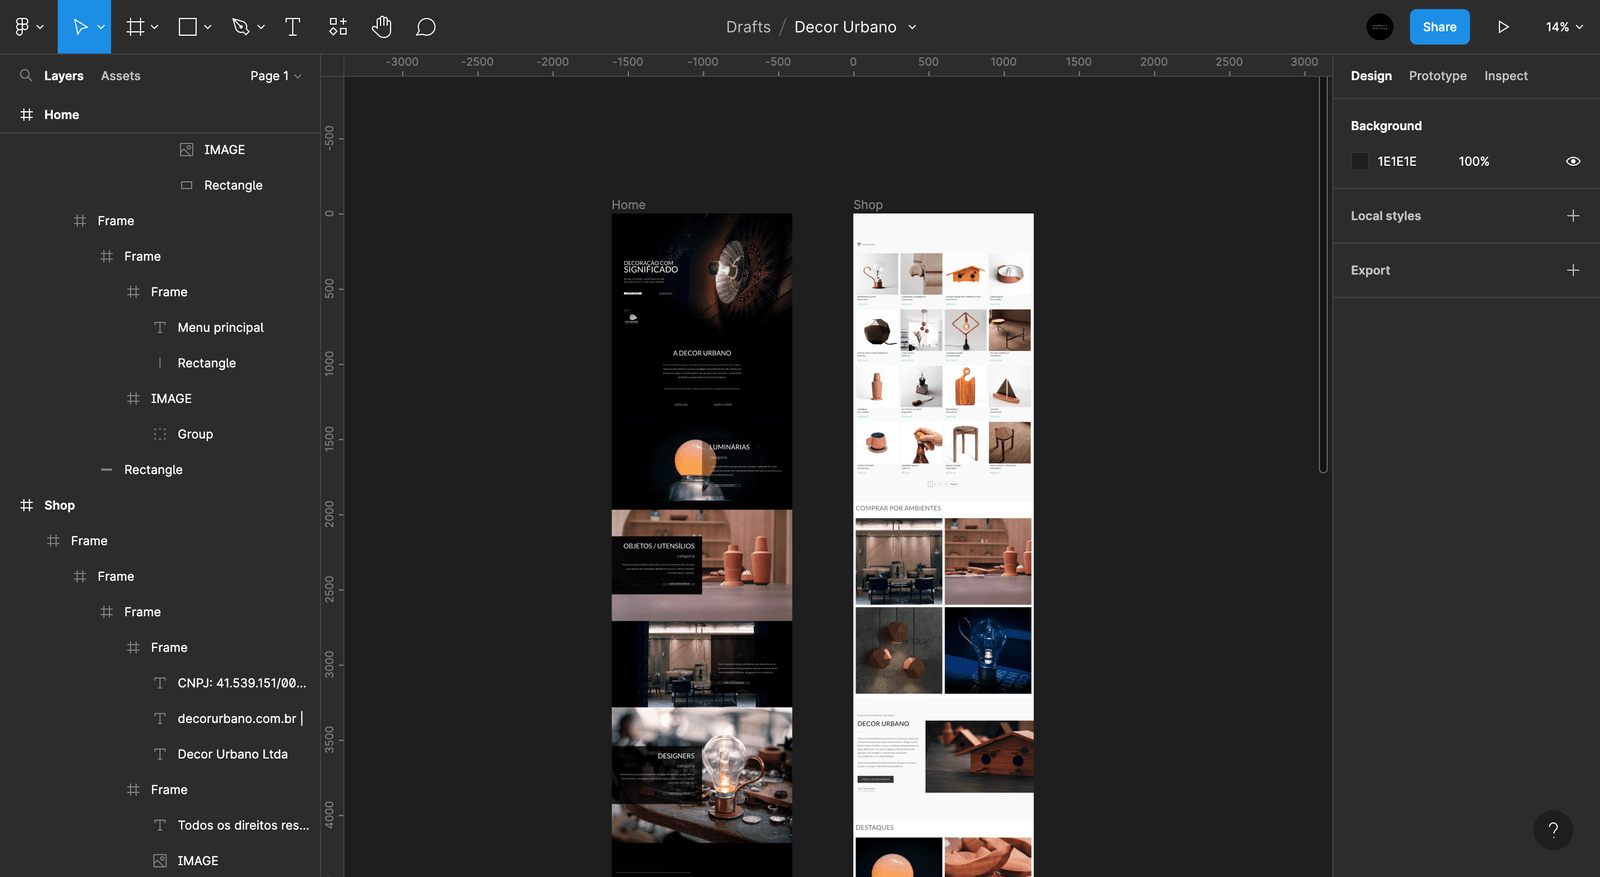The height and width of the screenshot is (877, 1600).
Task: Open the Page 1 dropdown
Action: point(275,76)
